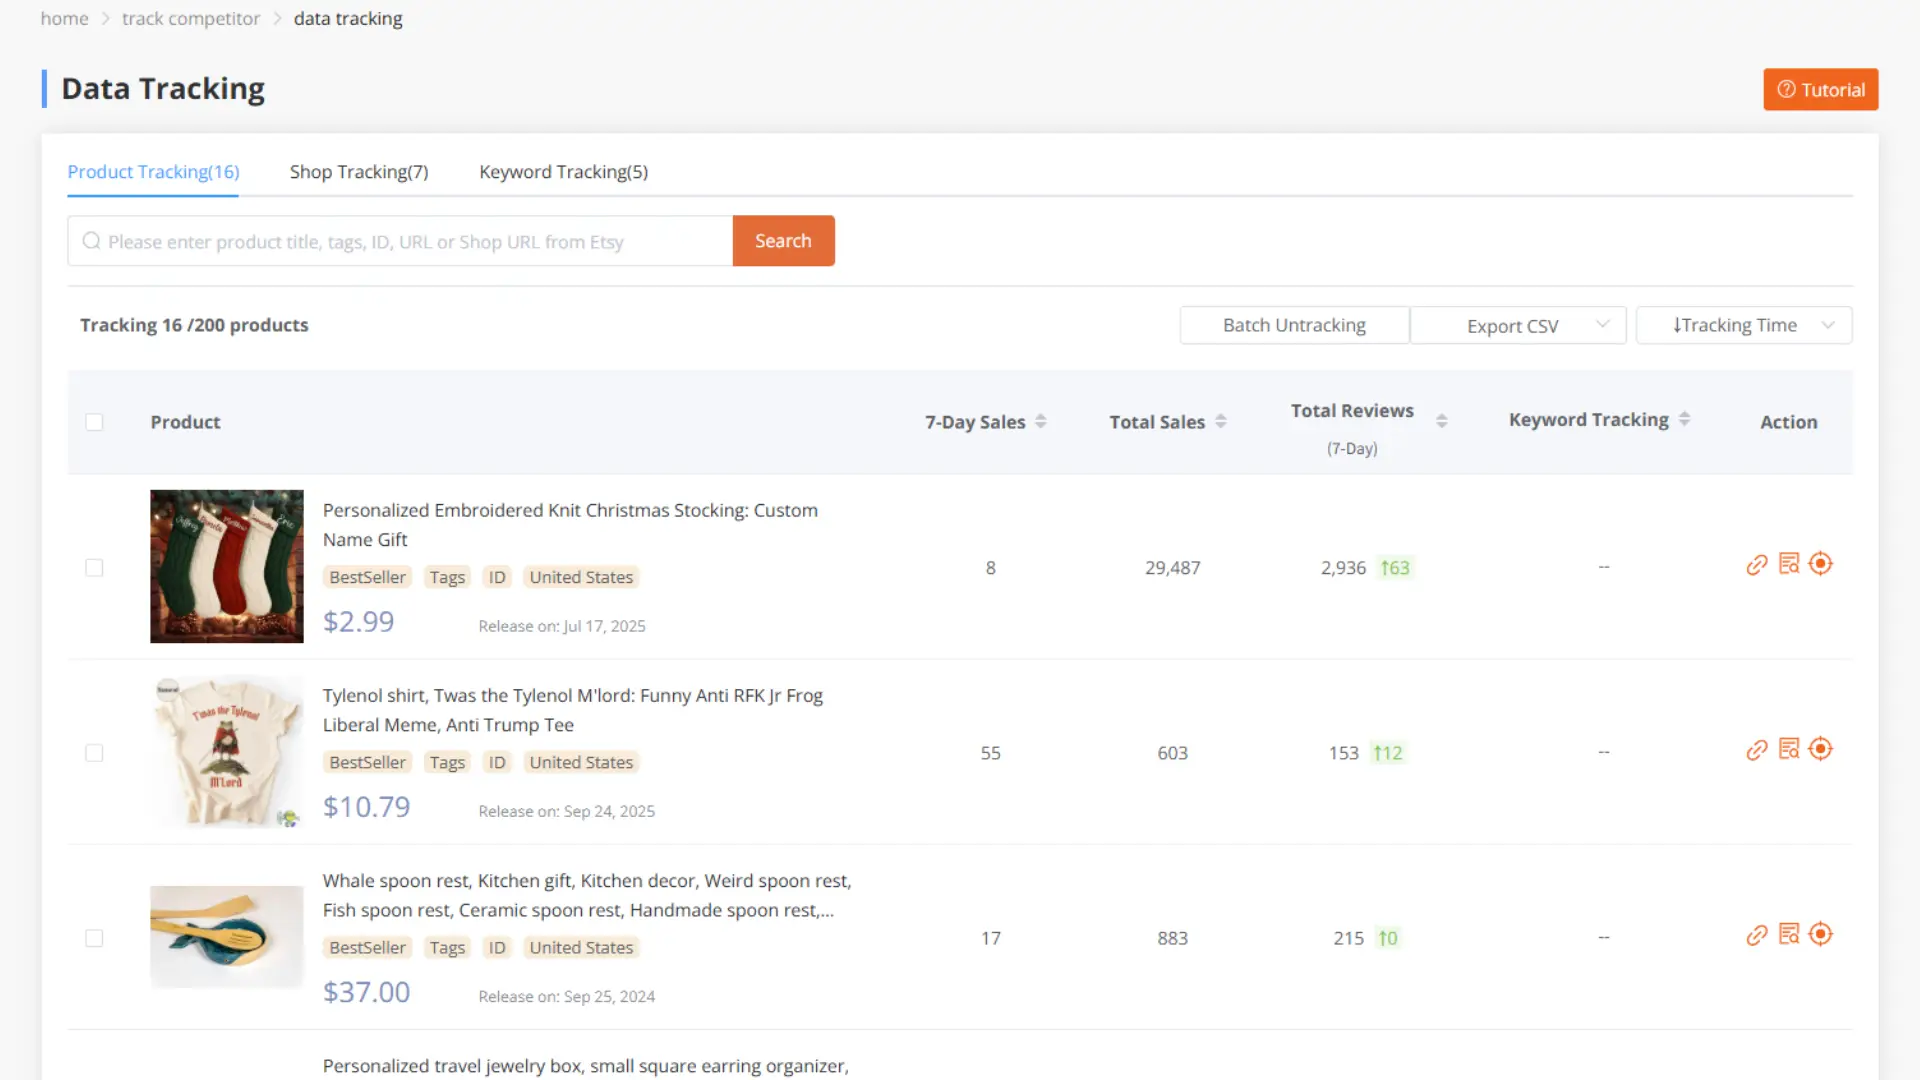Check the Tylenol shirt product checkbox
The width and height of the screenshot is (1920, 1080).
pos(94,753)
